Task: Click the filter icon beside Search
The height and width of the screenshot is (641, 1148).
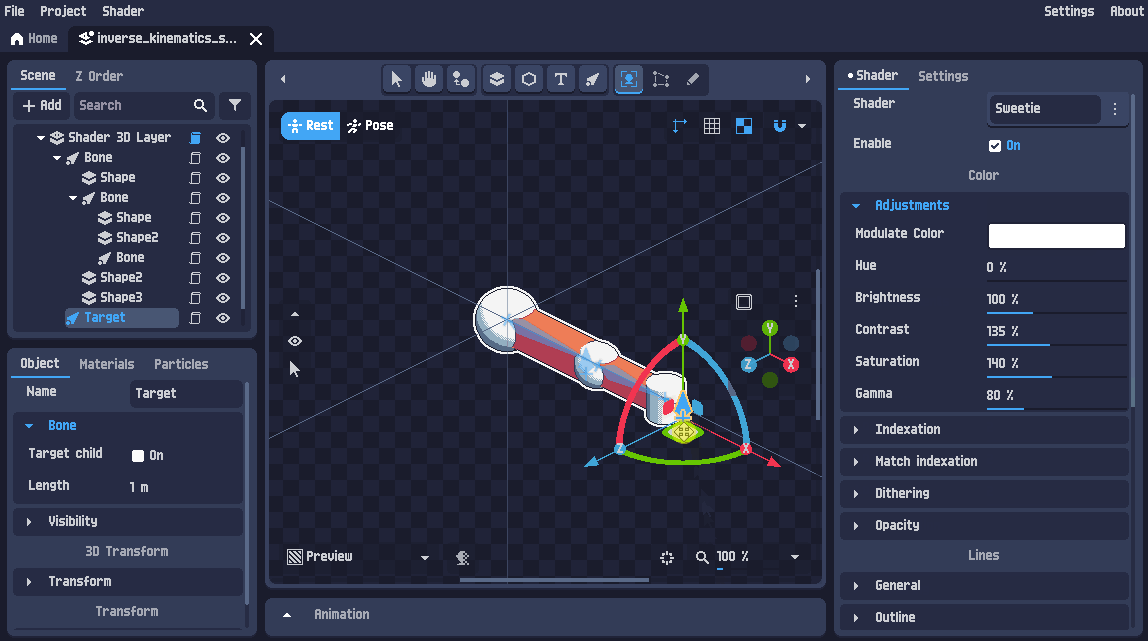Action: click(x=234, y=105)
